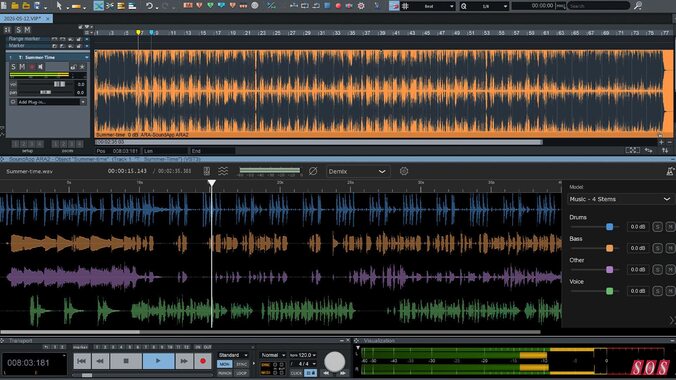Viewport: 676px width, 380px height.
Task: Open system options gear in the top toolbar
Action: [x=361, y=6]
